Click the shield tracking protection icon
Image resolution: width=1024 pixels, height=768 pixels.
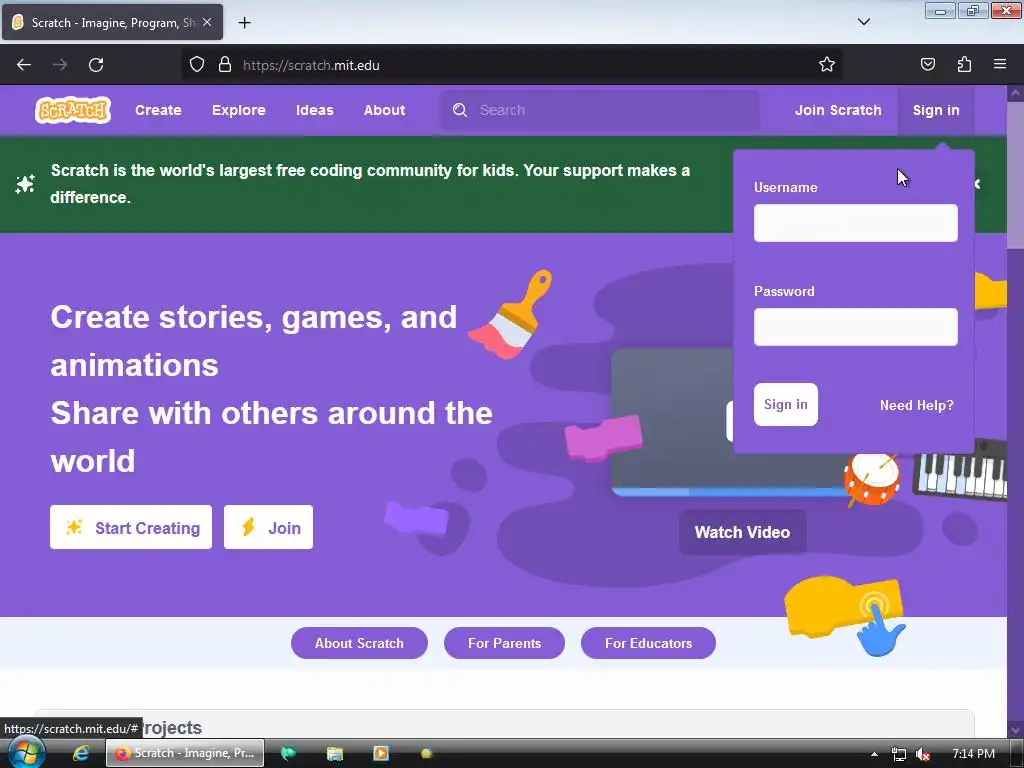point(197,64)
